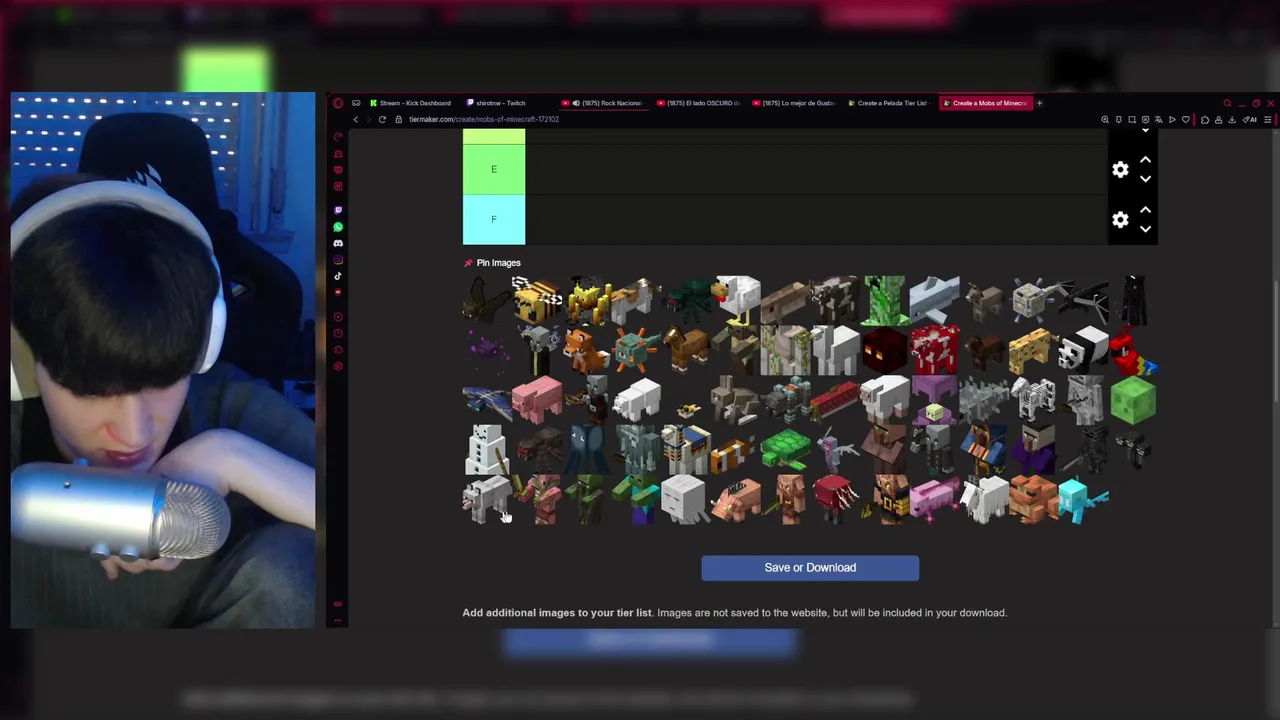Select the dolphin mob image

(x=935, y=301)
